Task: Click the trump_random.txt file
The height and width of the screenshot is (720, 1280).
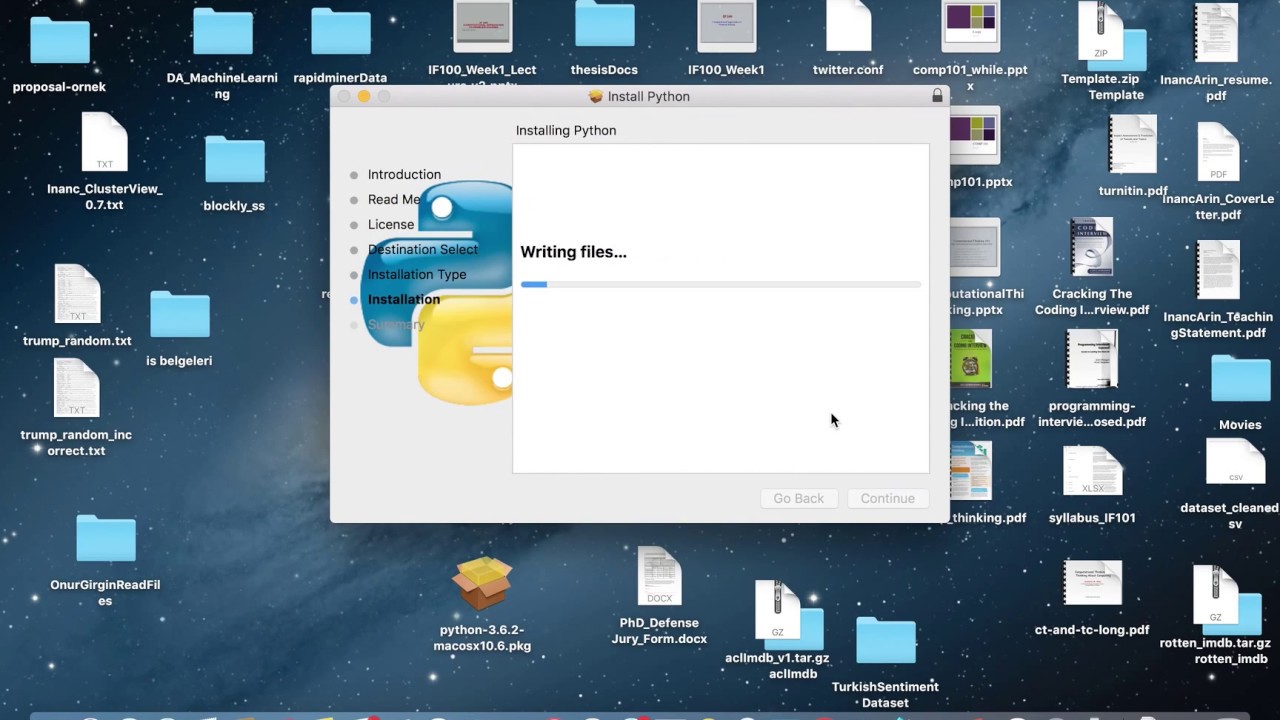Action: 77,295
